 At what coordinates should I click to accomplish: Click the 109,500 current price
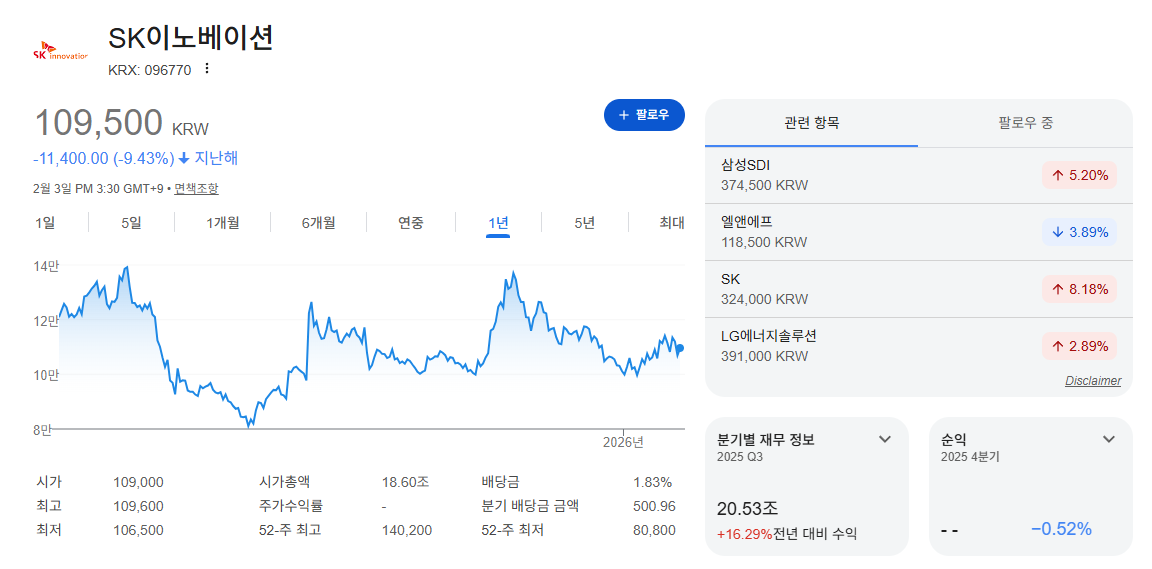[98, 123]
